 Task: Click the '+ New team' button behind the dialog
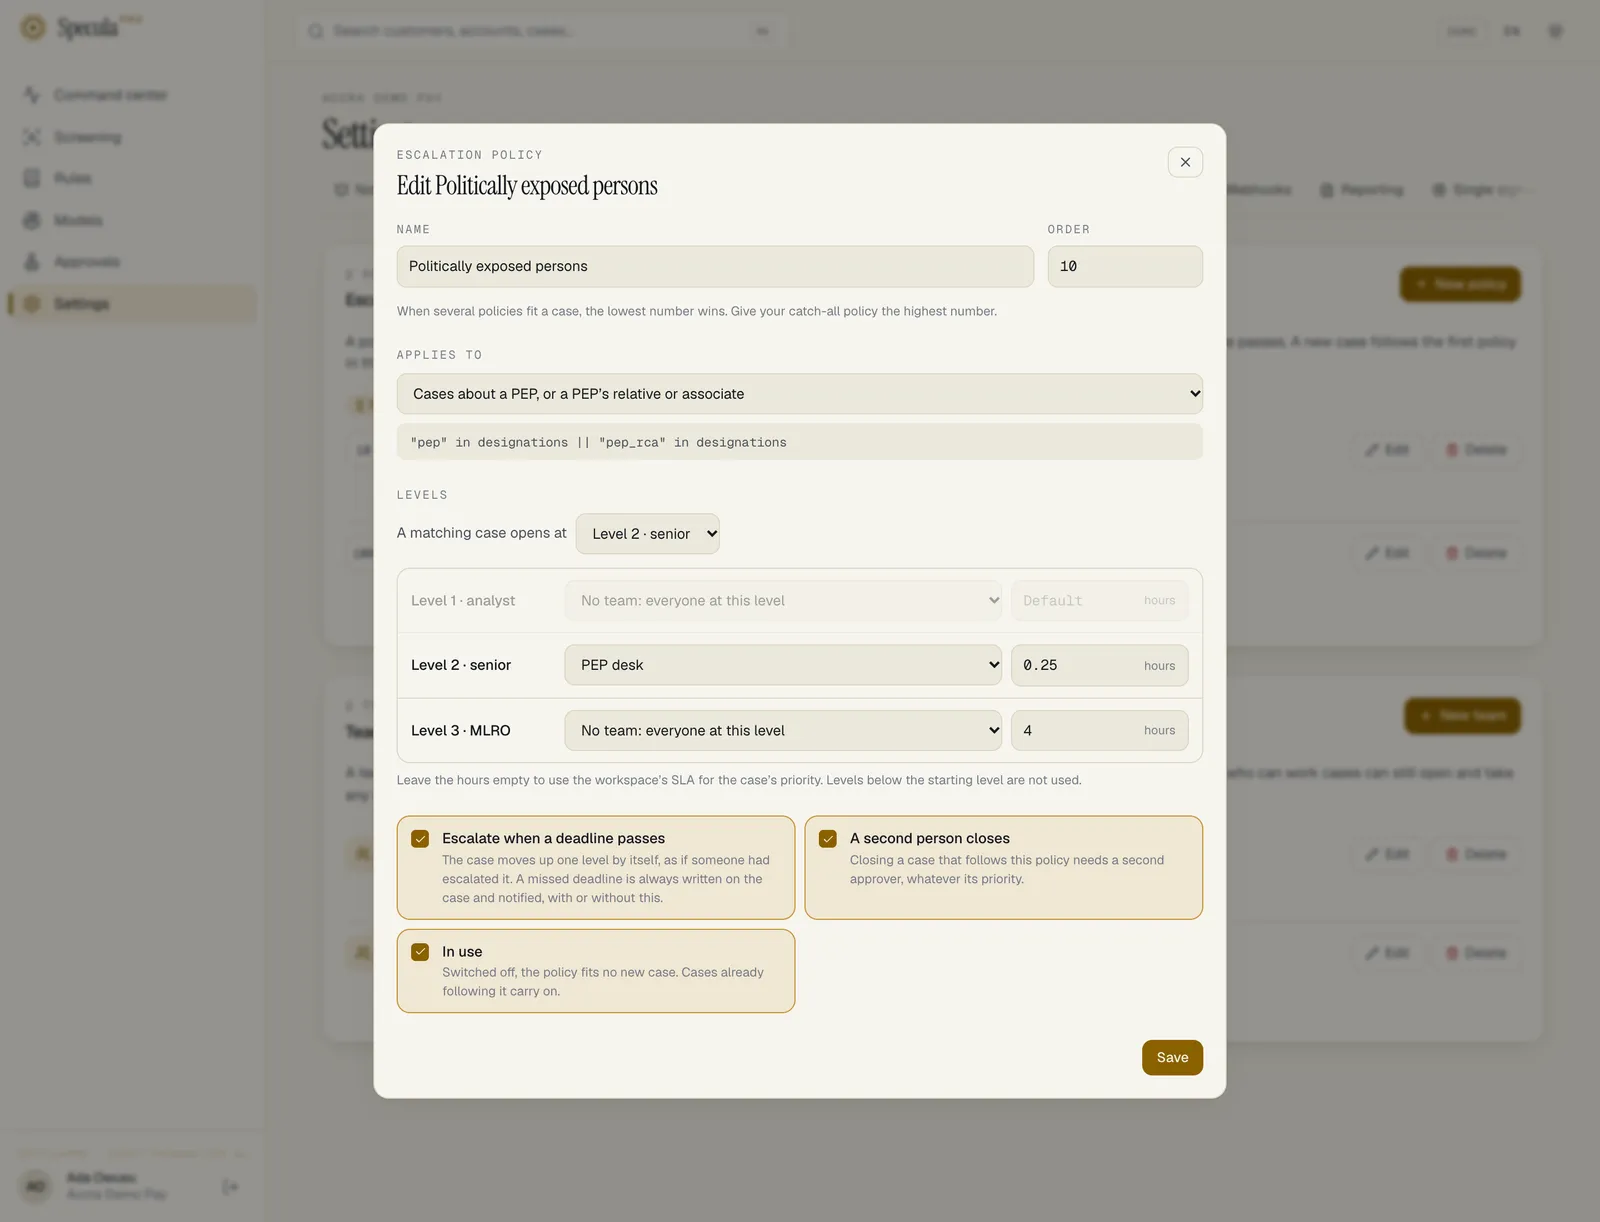point(1462,716)
